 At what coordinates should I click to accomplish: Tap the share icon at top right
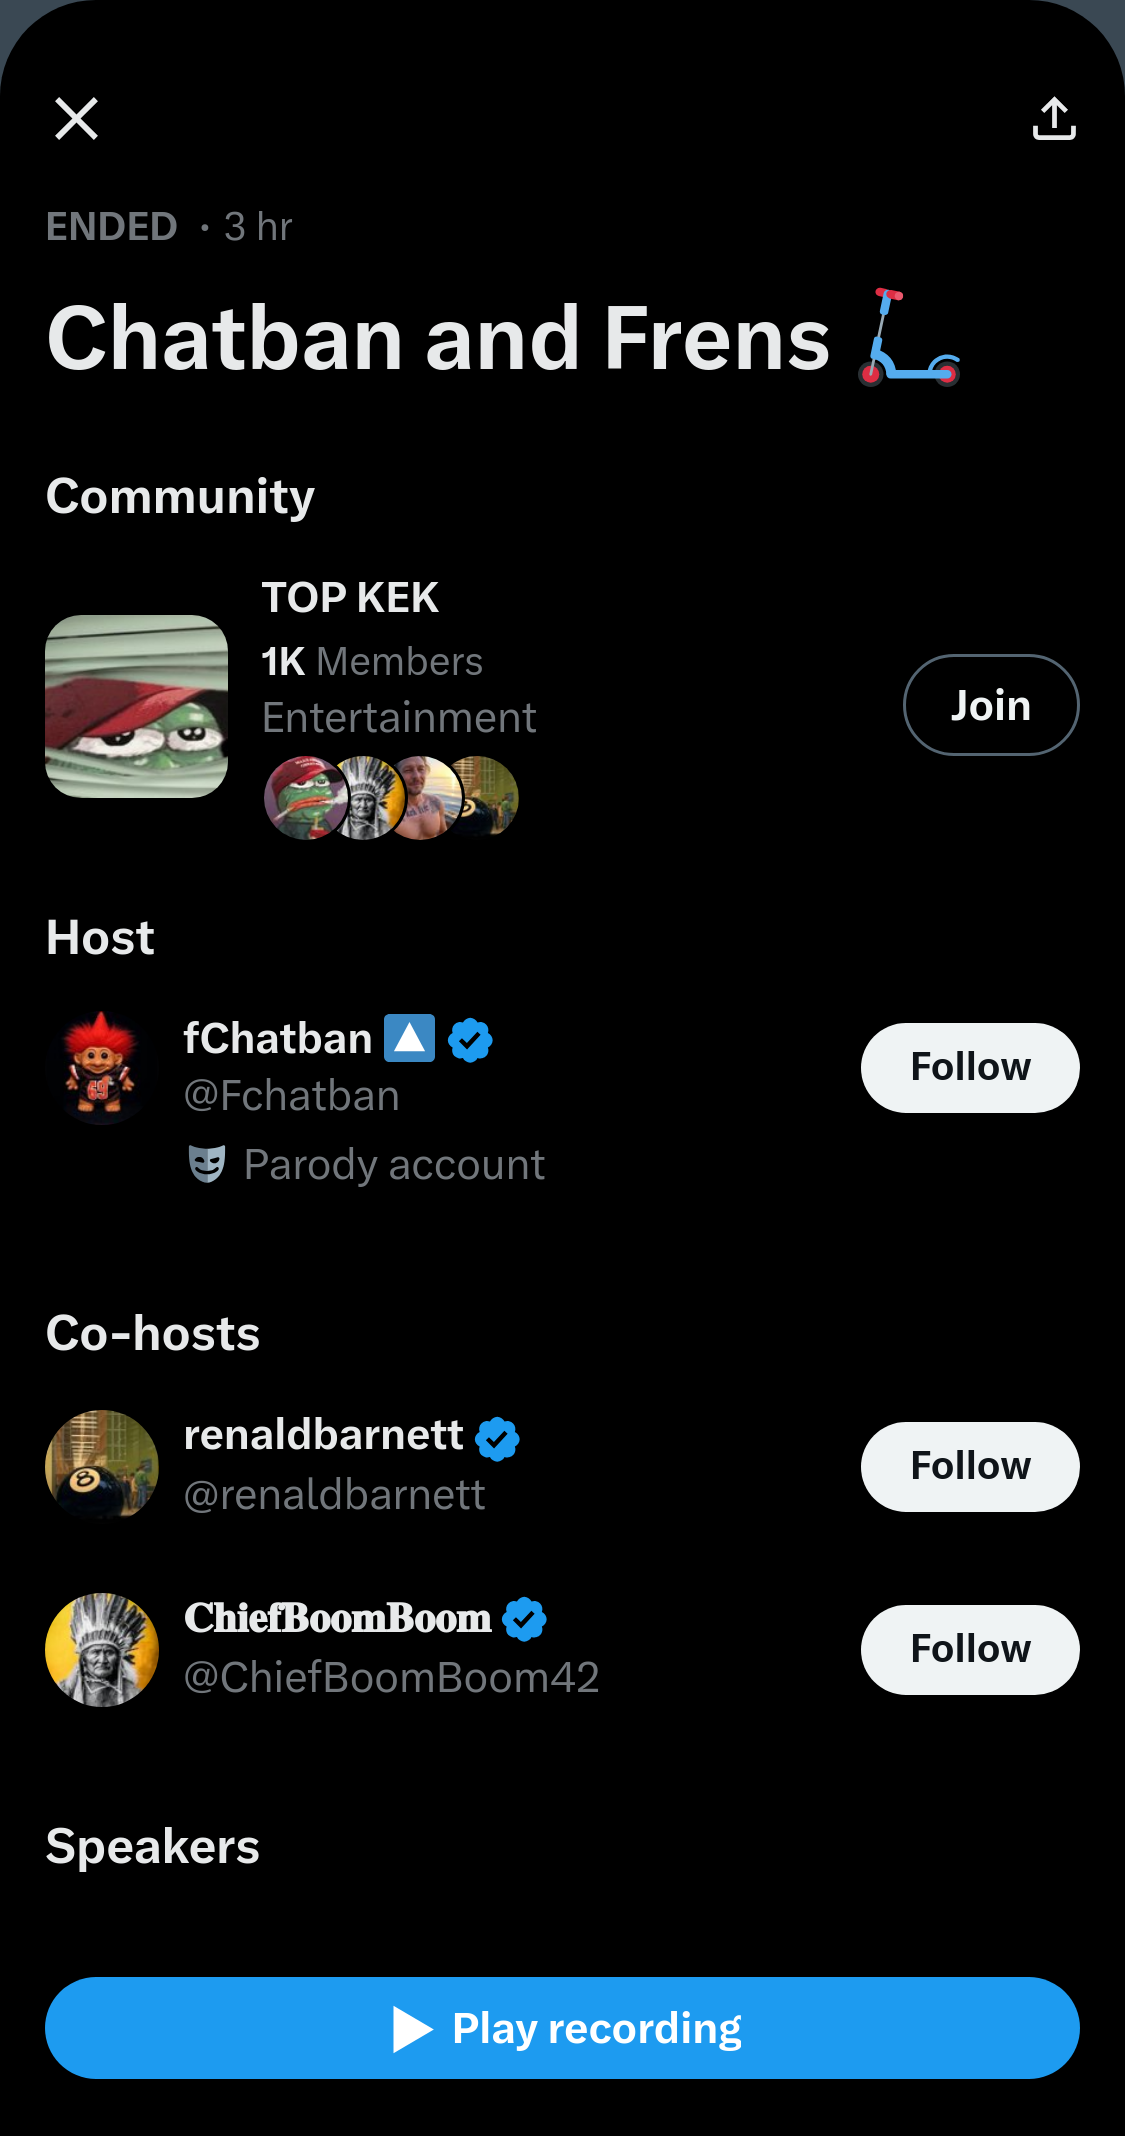[1054, 119]
